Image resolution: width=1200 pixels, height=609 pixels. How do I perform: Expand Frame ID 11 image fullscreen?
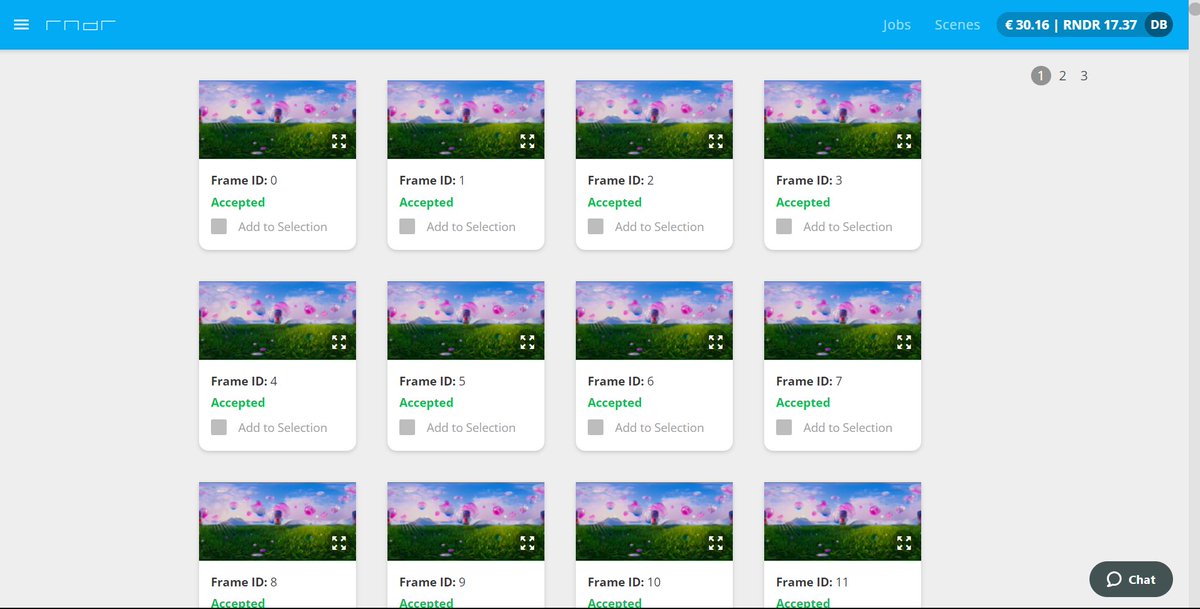[904, 543]
